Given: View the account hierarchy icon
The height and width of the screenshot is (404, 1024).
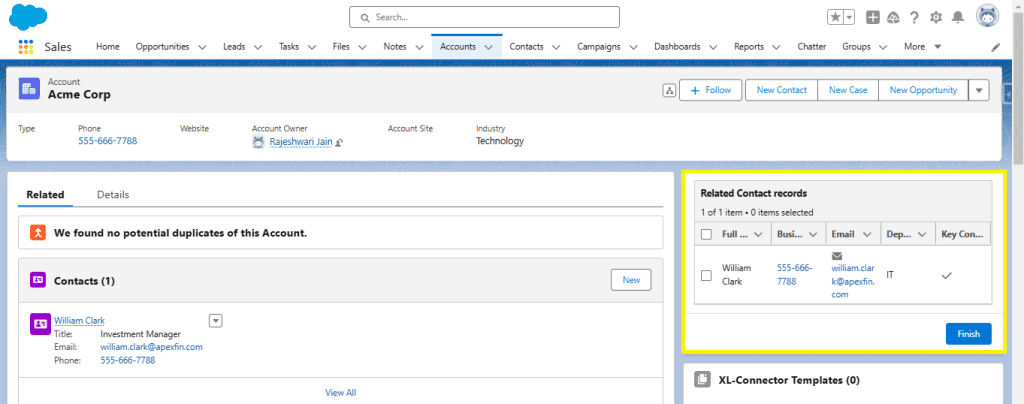Looking at the screenshot, I should coord(669,91).
